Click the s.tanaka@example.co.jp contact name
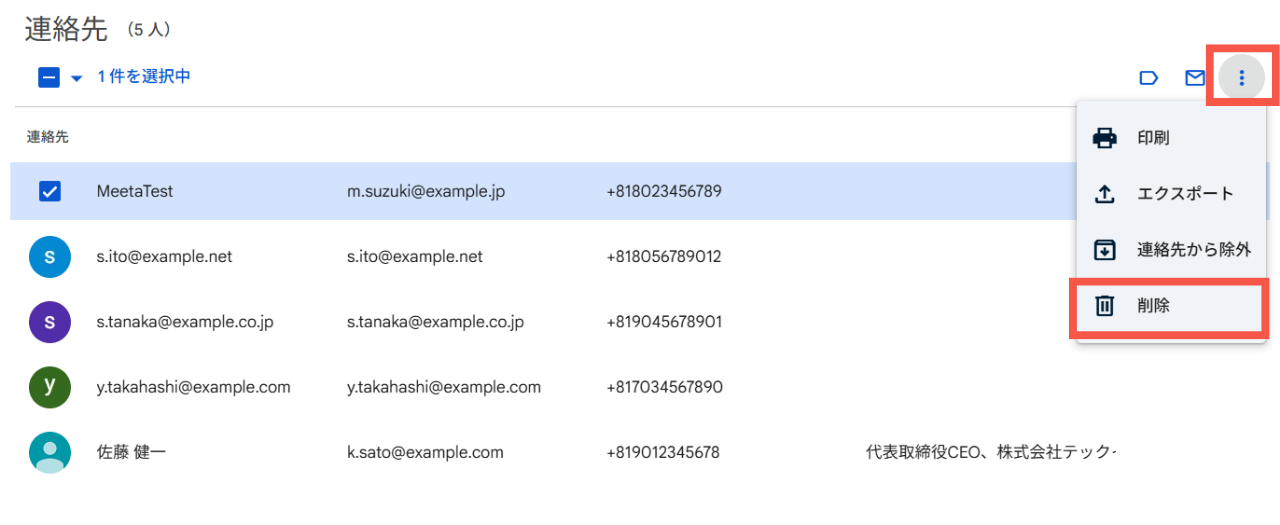 185,322
